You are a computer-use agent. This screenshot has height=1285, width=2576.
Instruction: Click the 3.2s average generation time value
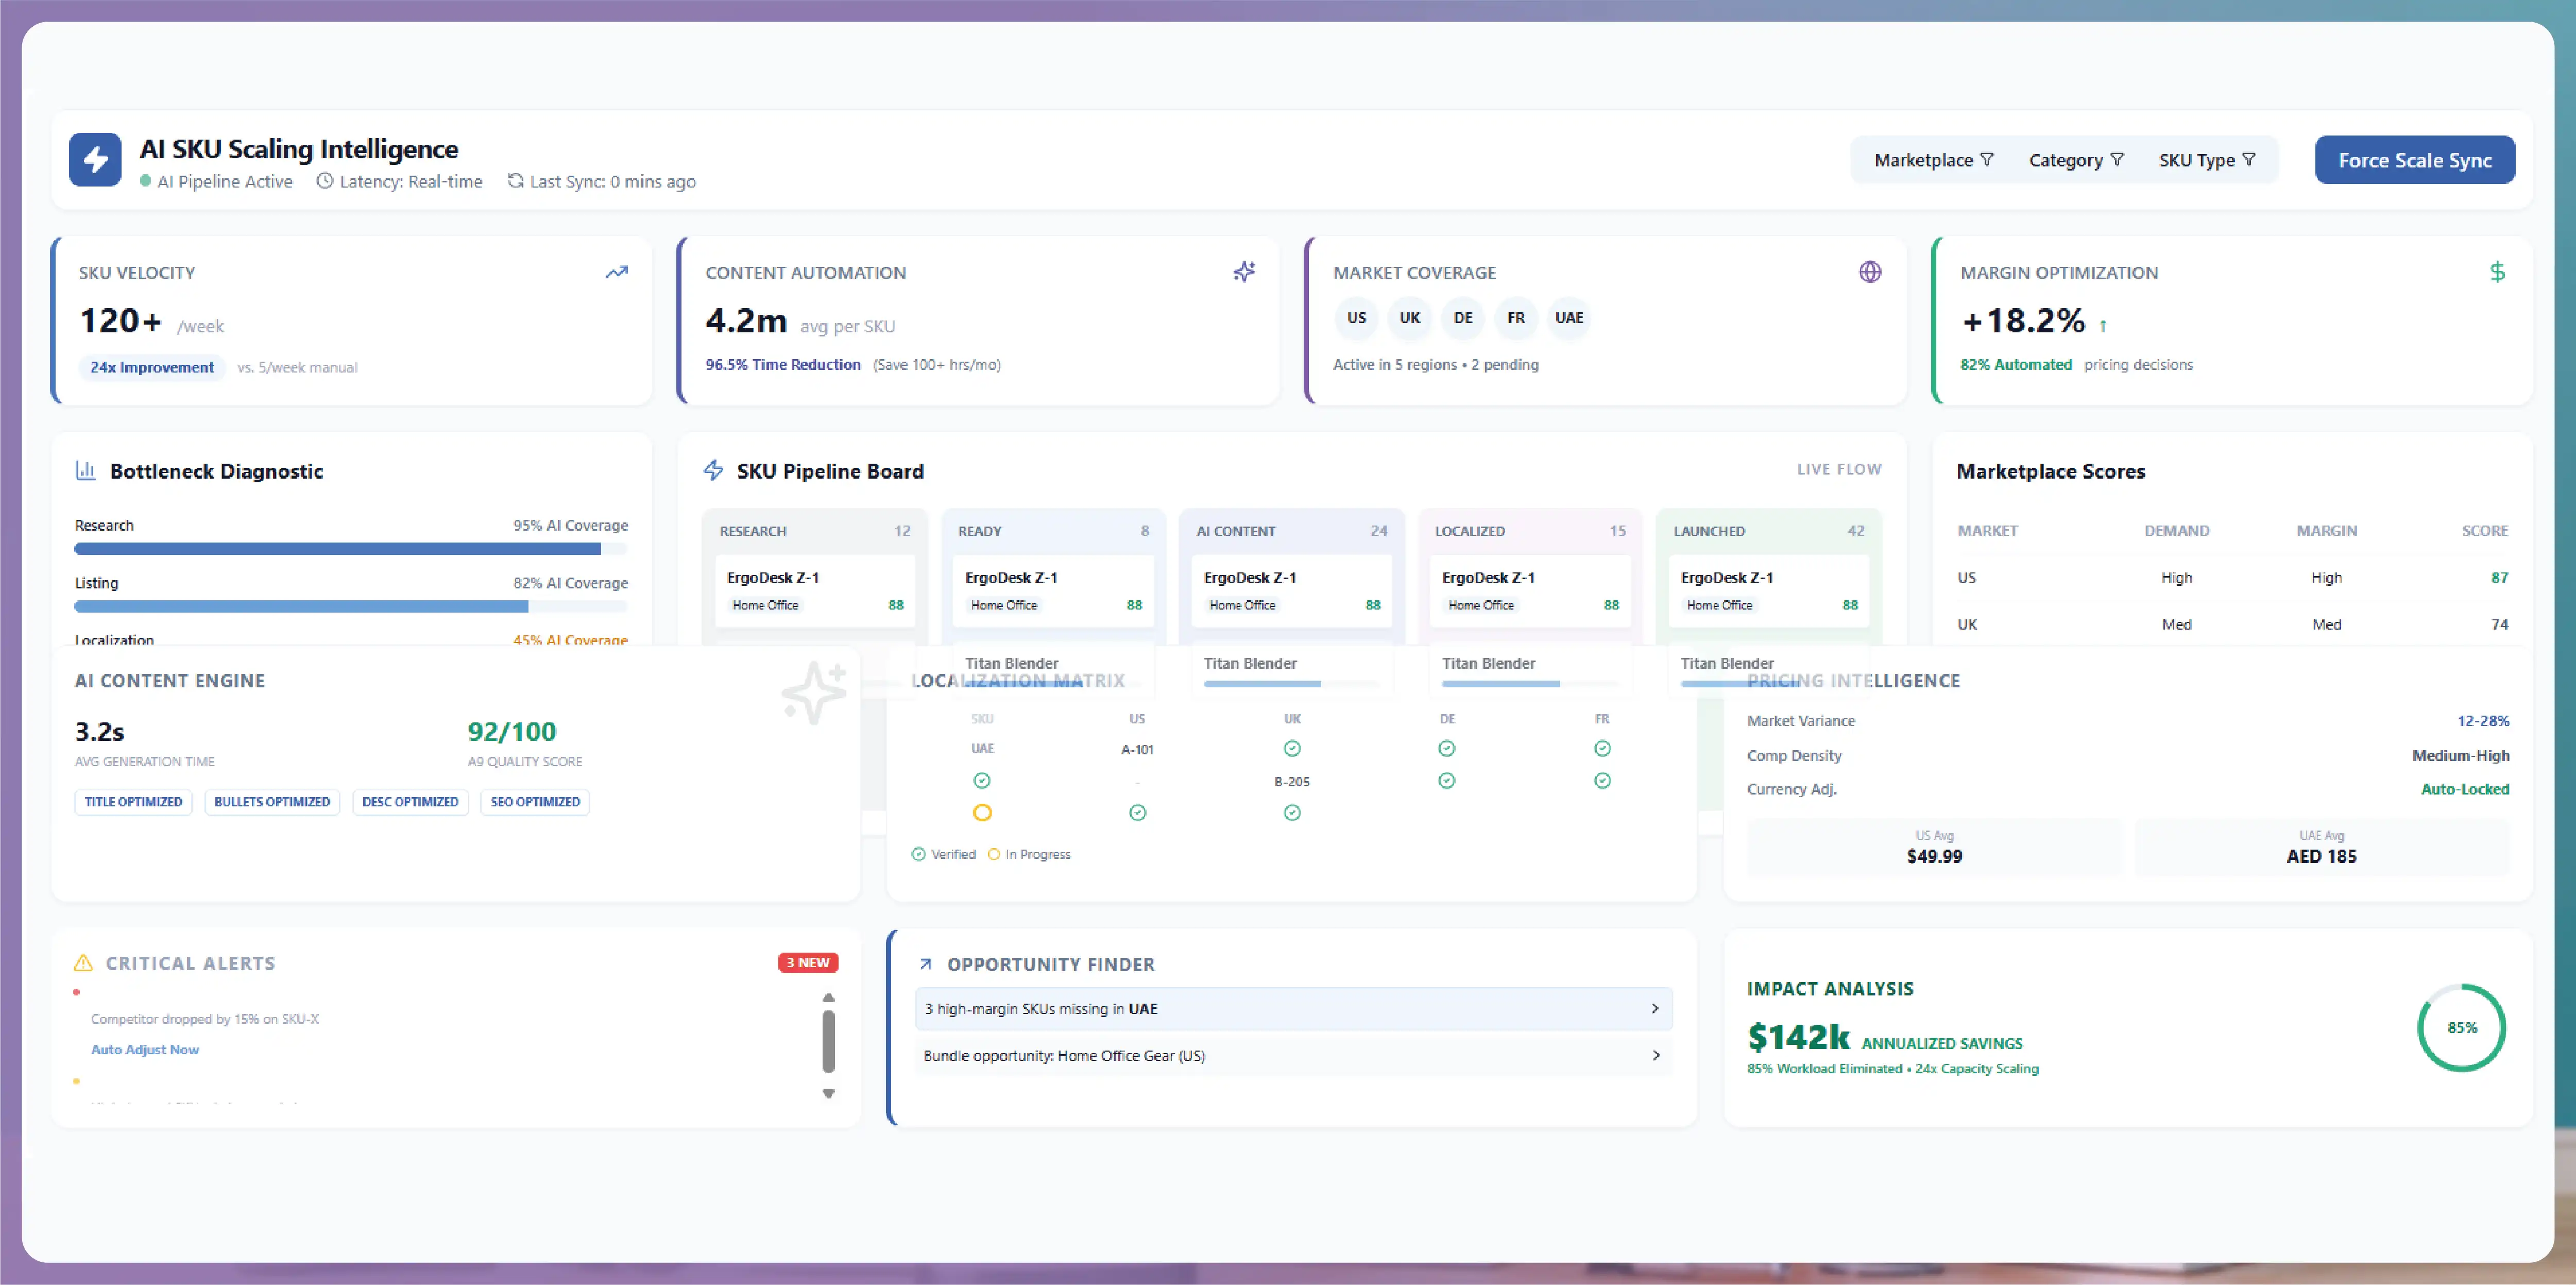(x=100, y=732)
